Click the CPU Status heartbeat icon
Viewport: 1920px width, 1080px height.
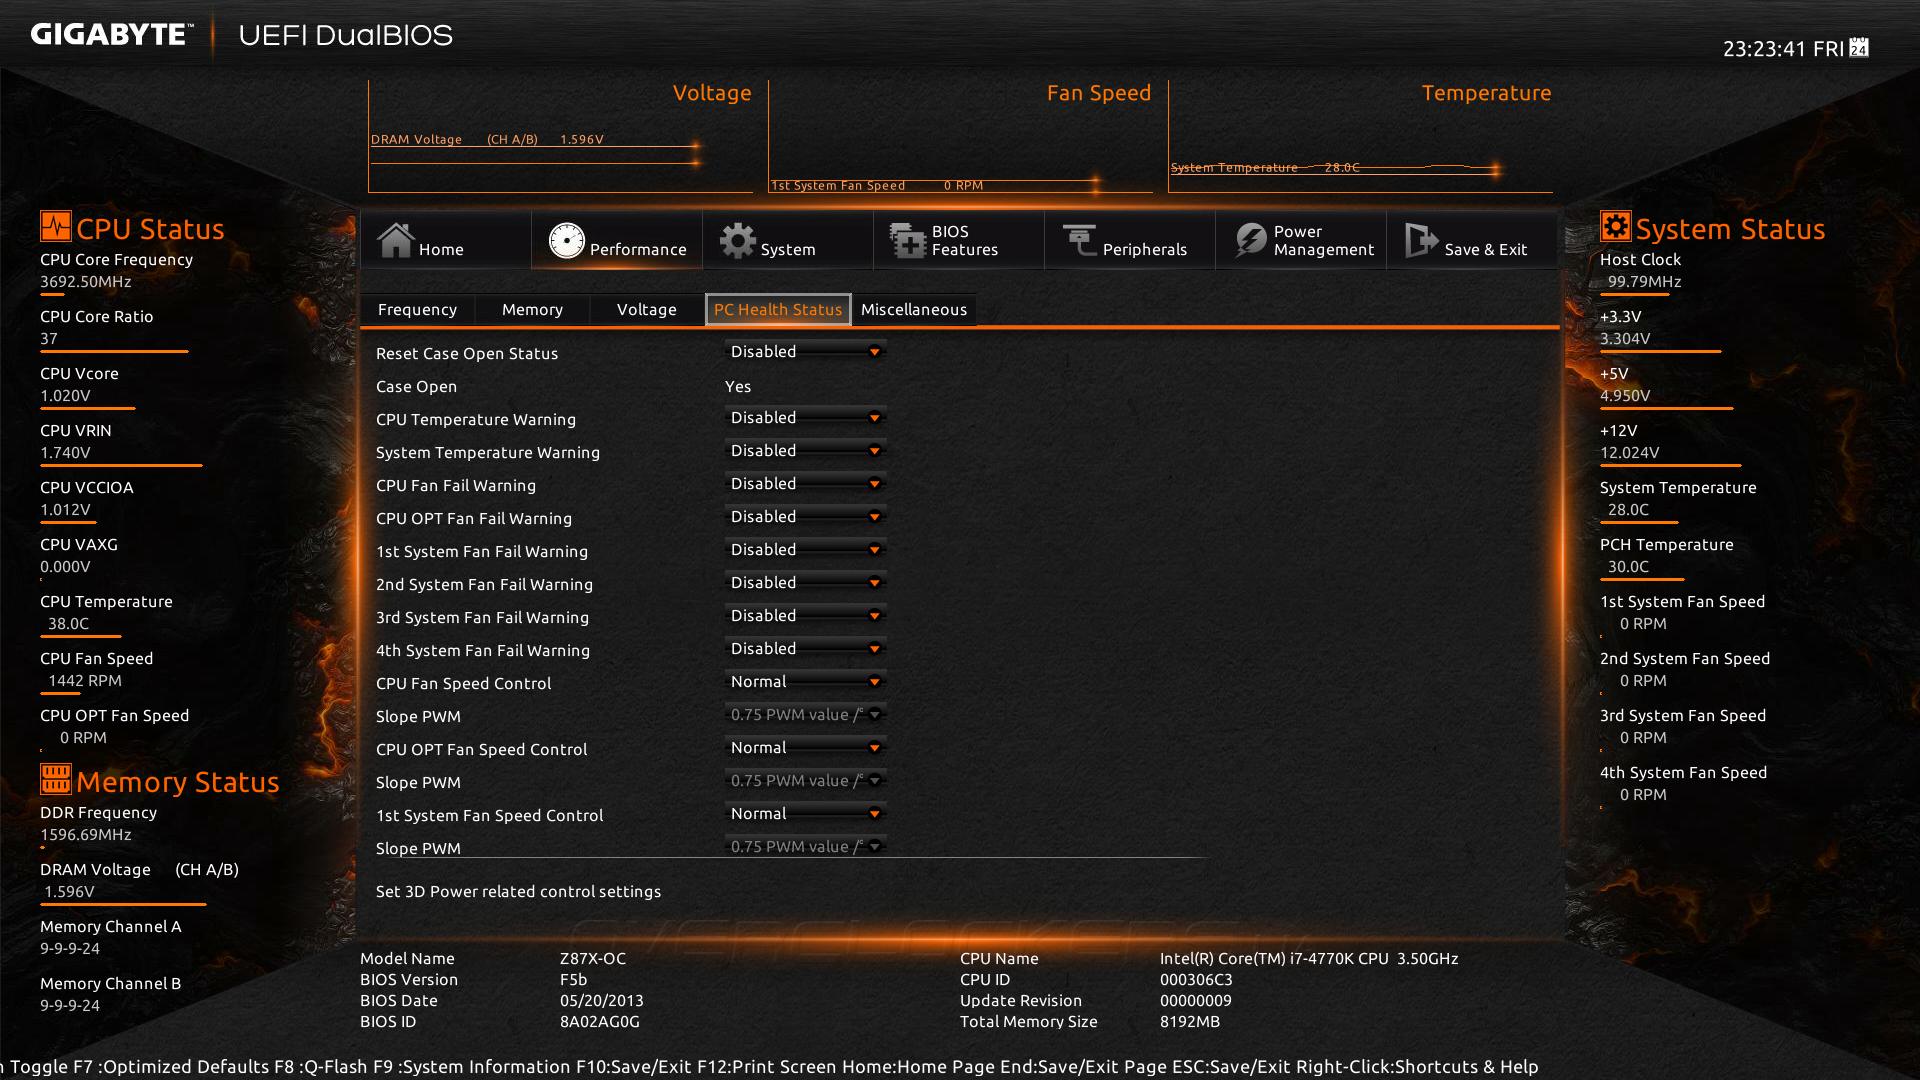coord(55,226)
